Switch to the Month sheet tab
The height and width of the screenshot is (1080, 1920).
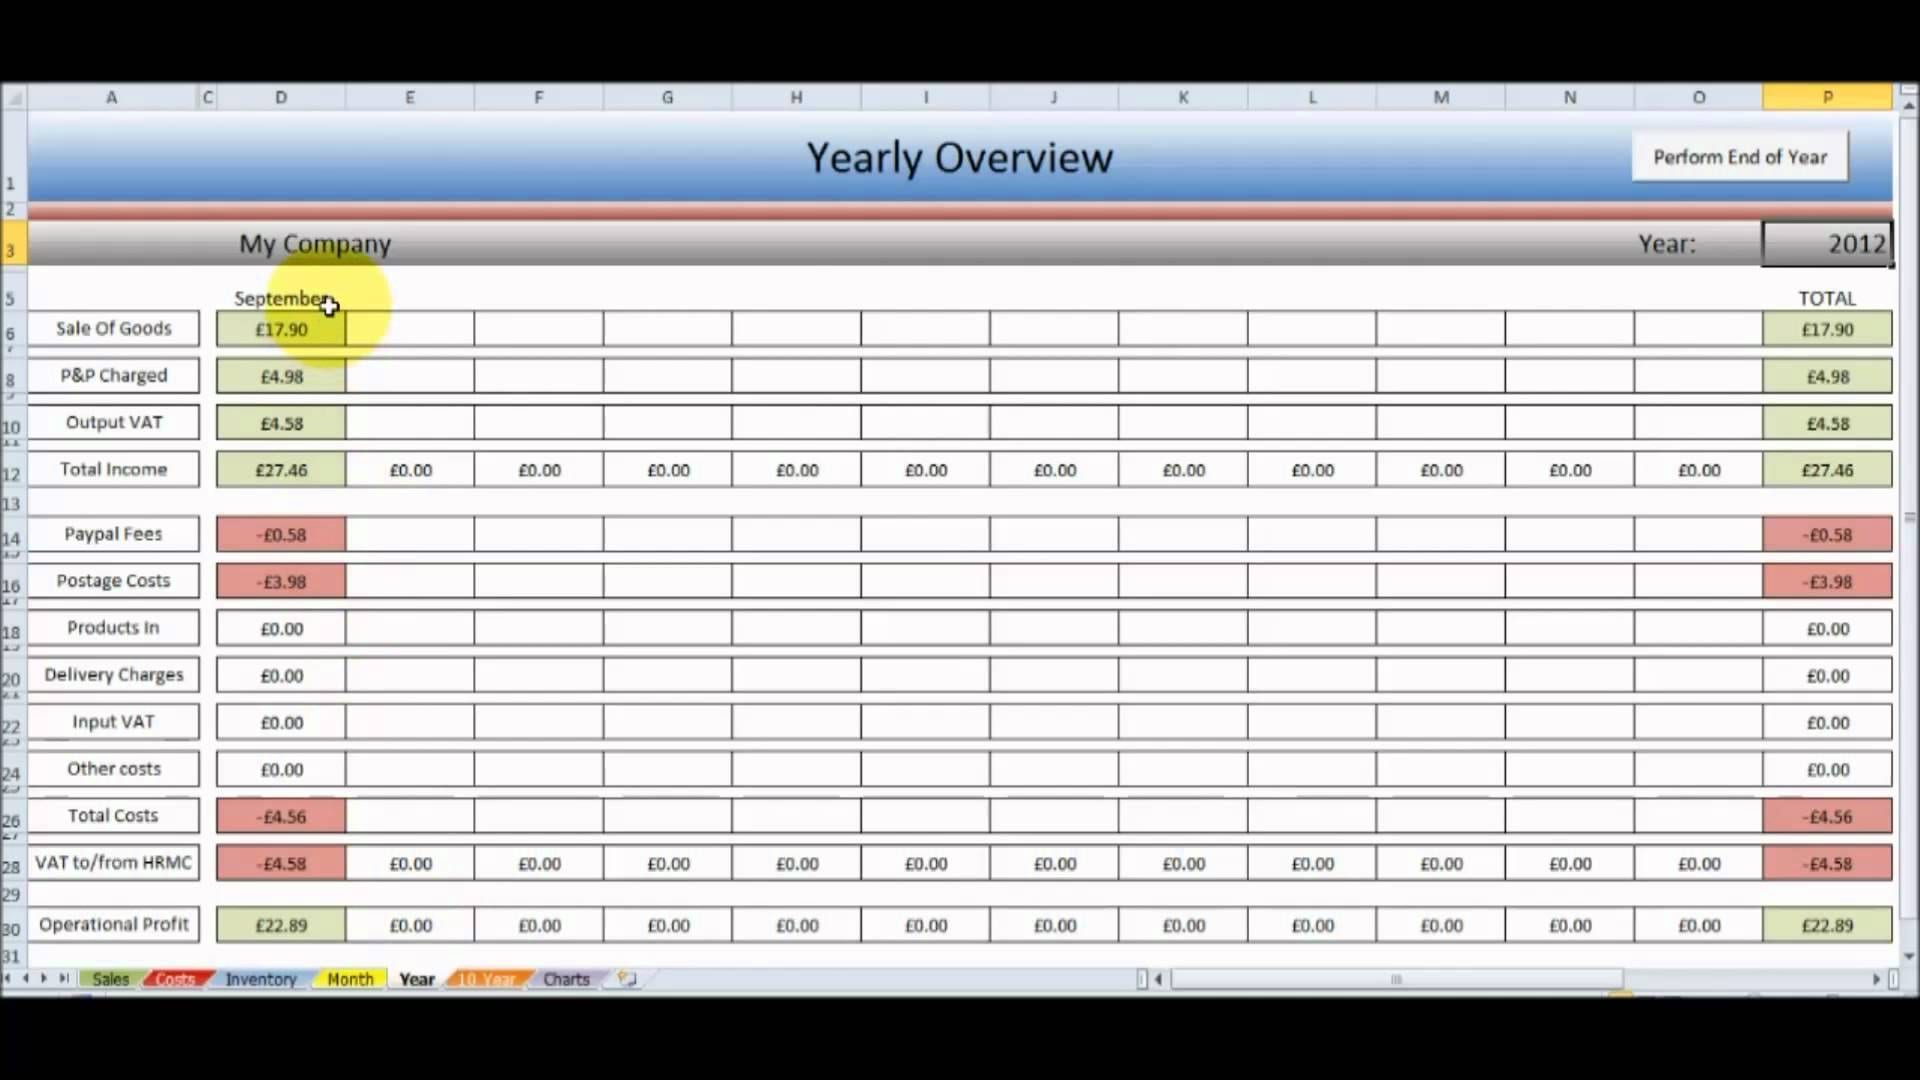click(x=349, y=978)
